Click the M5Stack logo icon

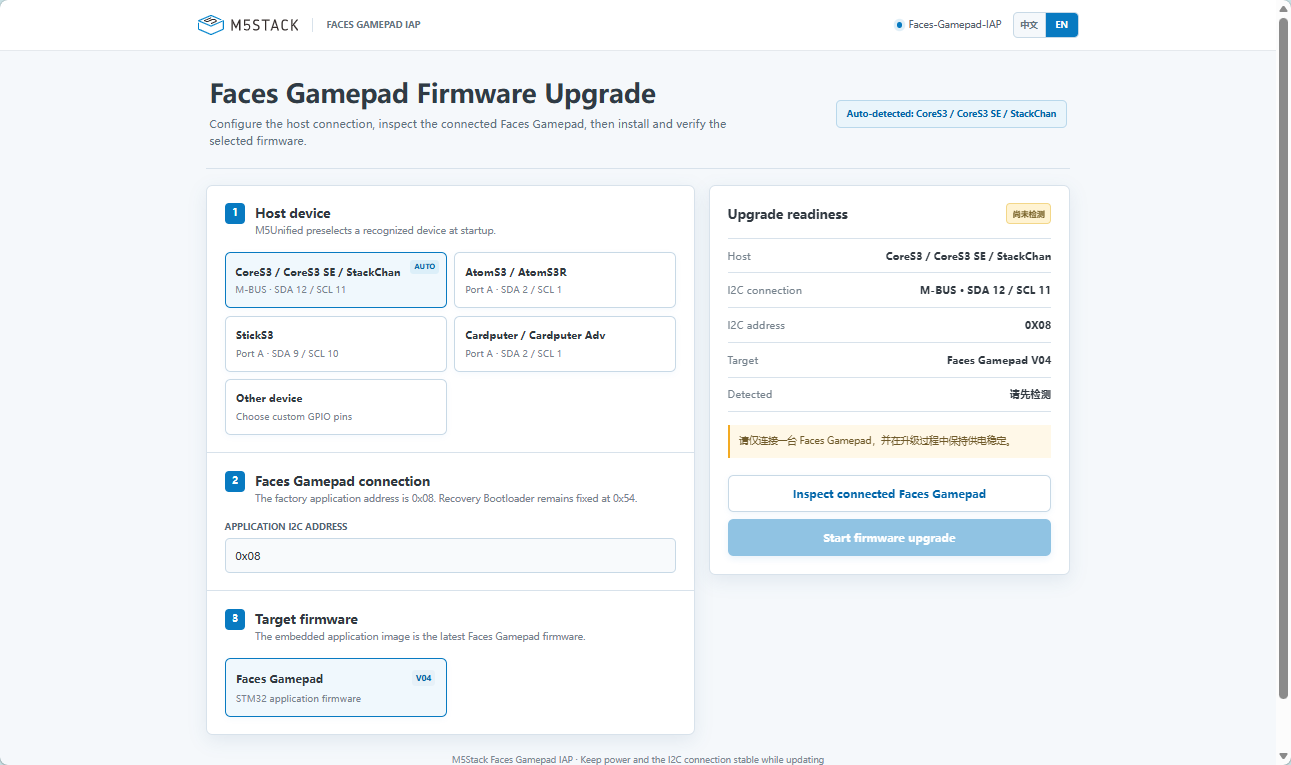210,25
